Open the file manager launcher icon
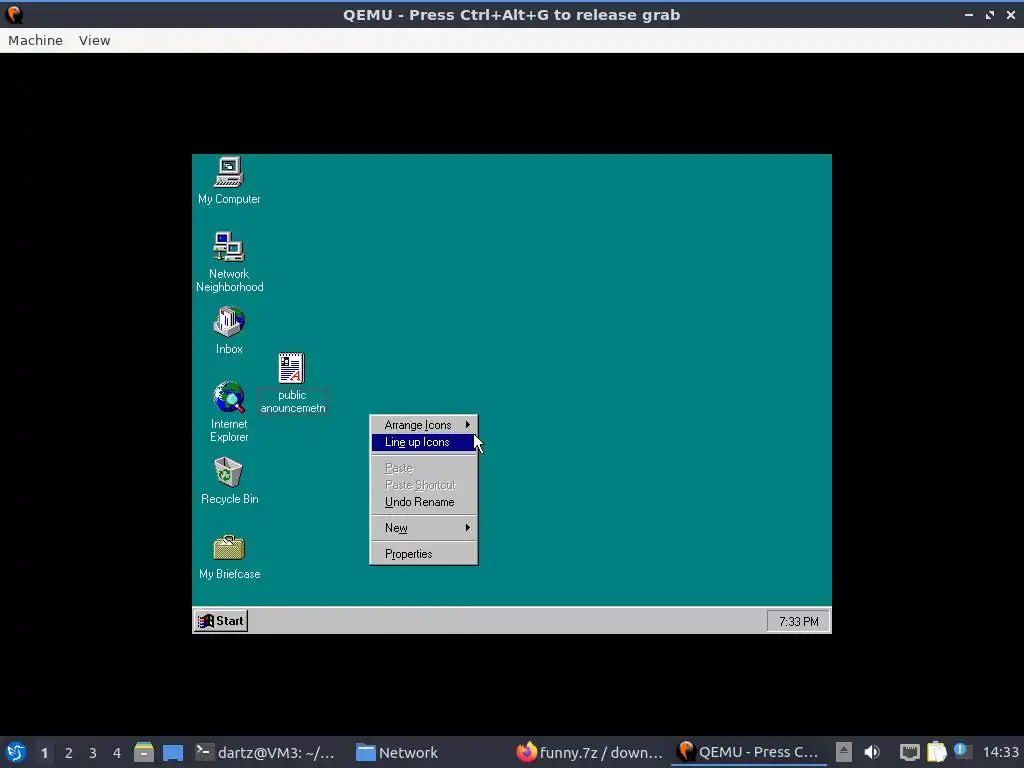This screenshot has height=768, width=1024. (144, 752)
